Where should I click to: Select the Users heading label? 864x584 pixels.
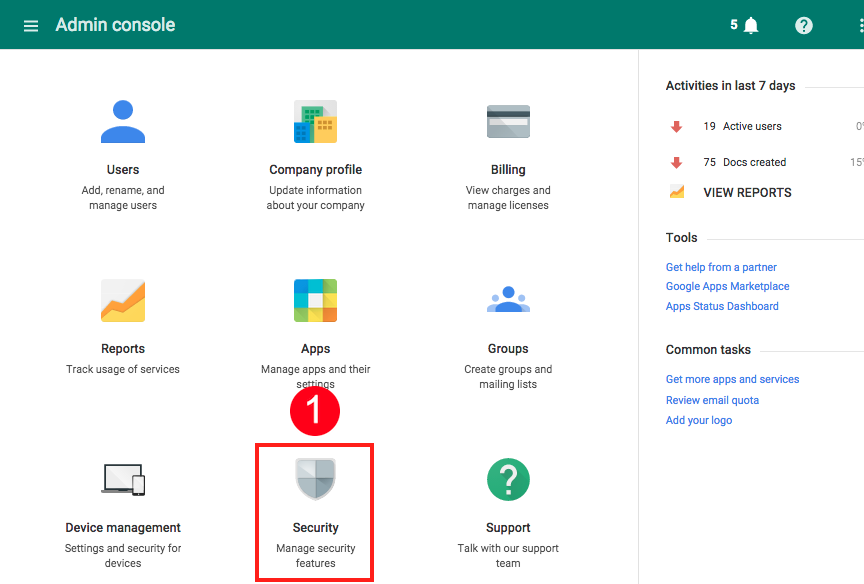pyautogui.click(x=123, y=170)
